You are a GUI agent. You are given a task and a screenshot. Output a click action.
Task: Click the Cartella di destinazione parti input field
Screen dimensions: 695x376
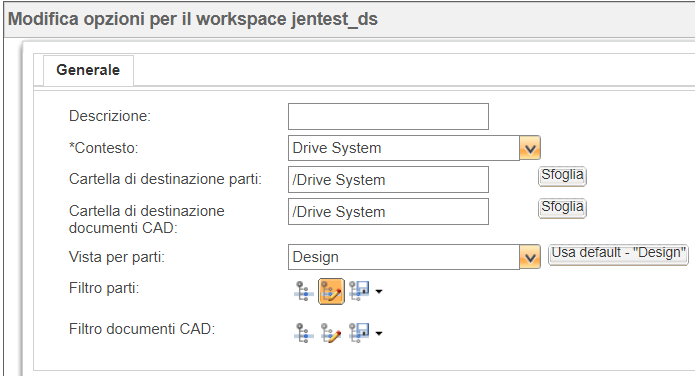(x=388, y=180)
